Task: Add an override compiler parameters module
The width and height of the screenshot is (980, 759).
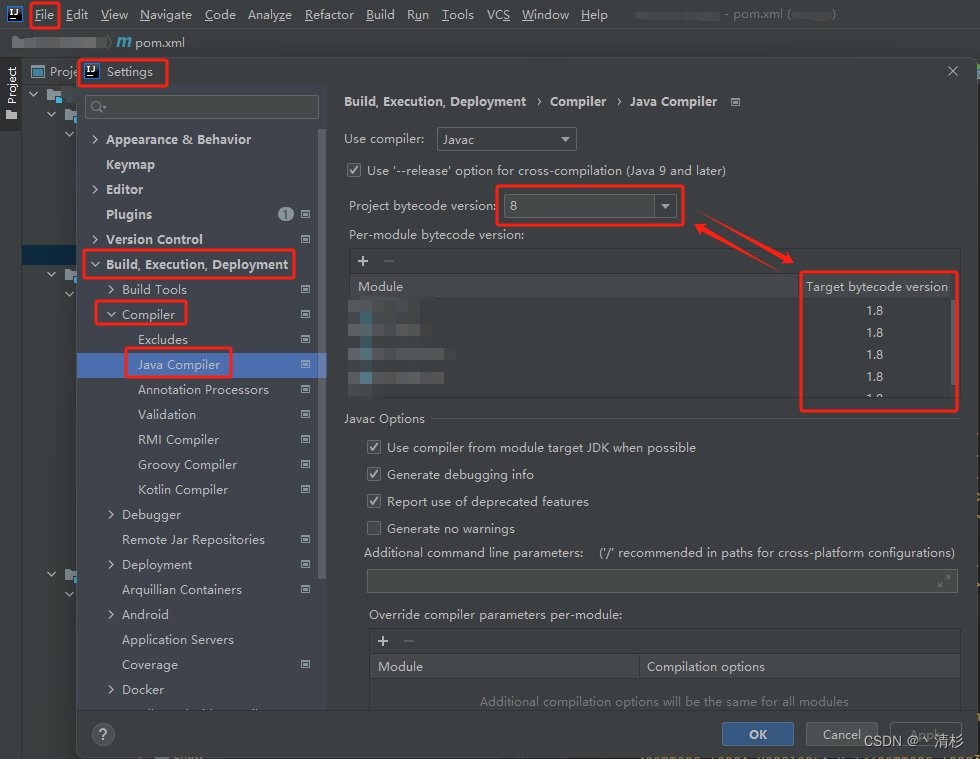Action: click(x=383, y=641)
